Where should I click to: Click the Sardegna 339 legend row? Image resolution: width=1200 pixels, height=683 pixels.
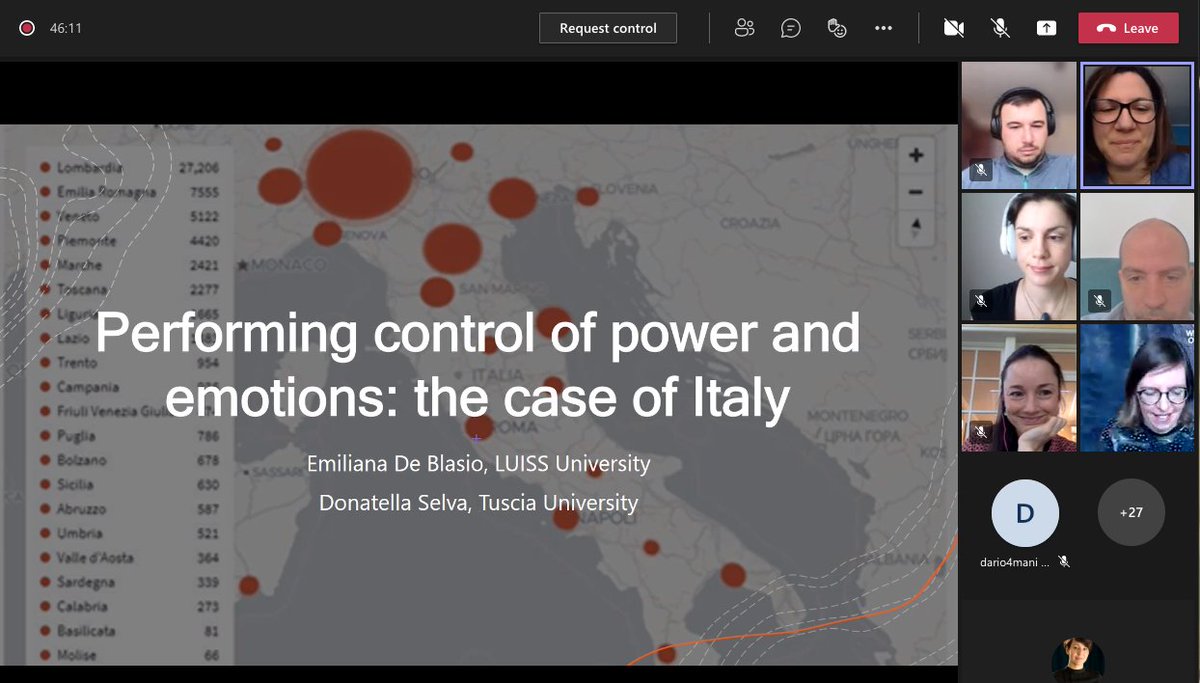[x=129, y=582]
